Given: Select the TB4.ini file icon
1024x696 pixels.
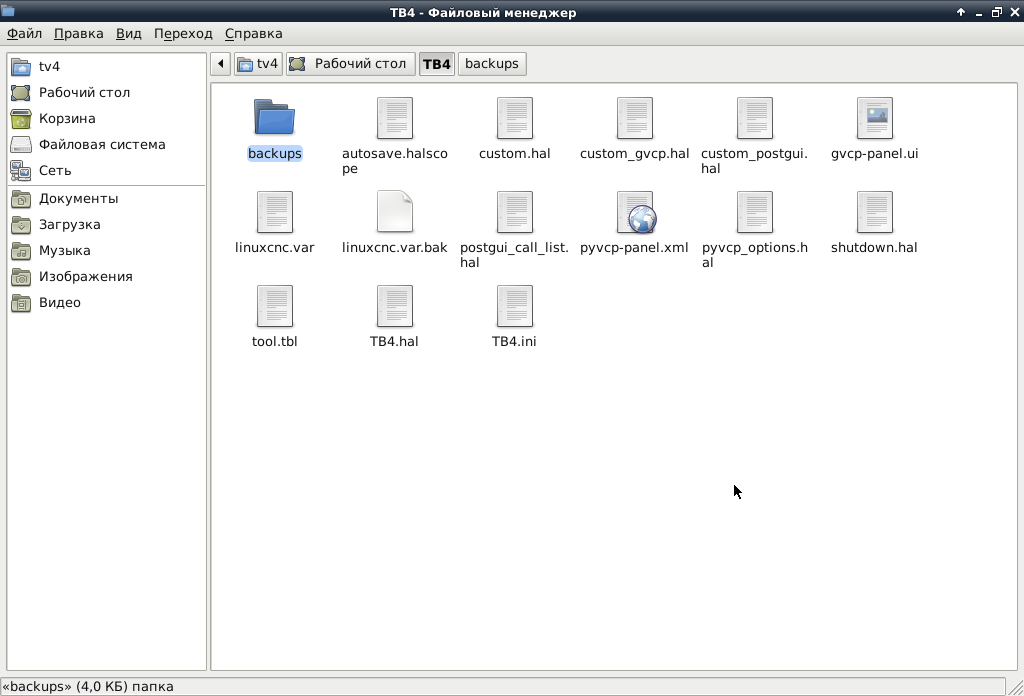Looking at the screenshot, I should (x=515, y=306).
